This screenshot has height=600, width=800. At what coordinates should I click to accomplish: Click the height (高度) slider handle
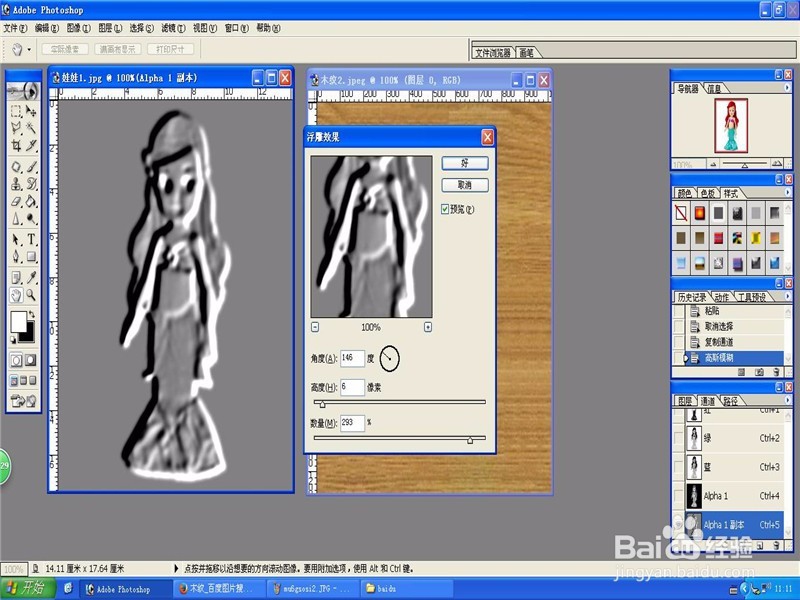[x=322, y=404]
